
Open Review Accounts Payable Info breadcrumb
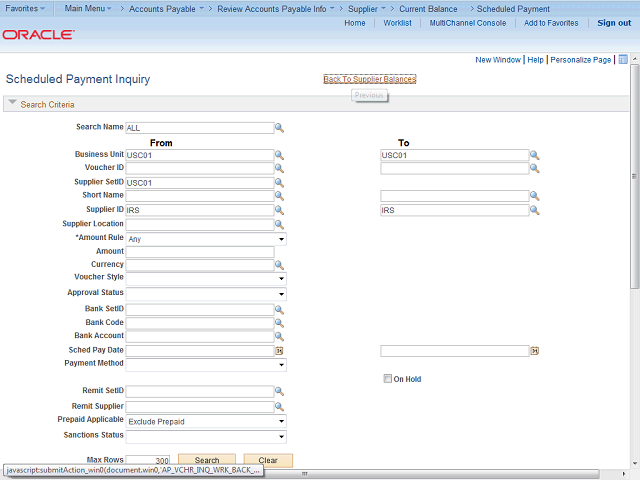click(x=276, y=9)
